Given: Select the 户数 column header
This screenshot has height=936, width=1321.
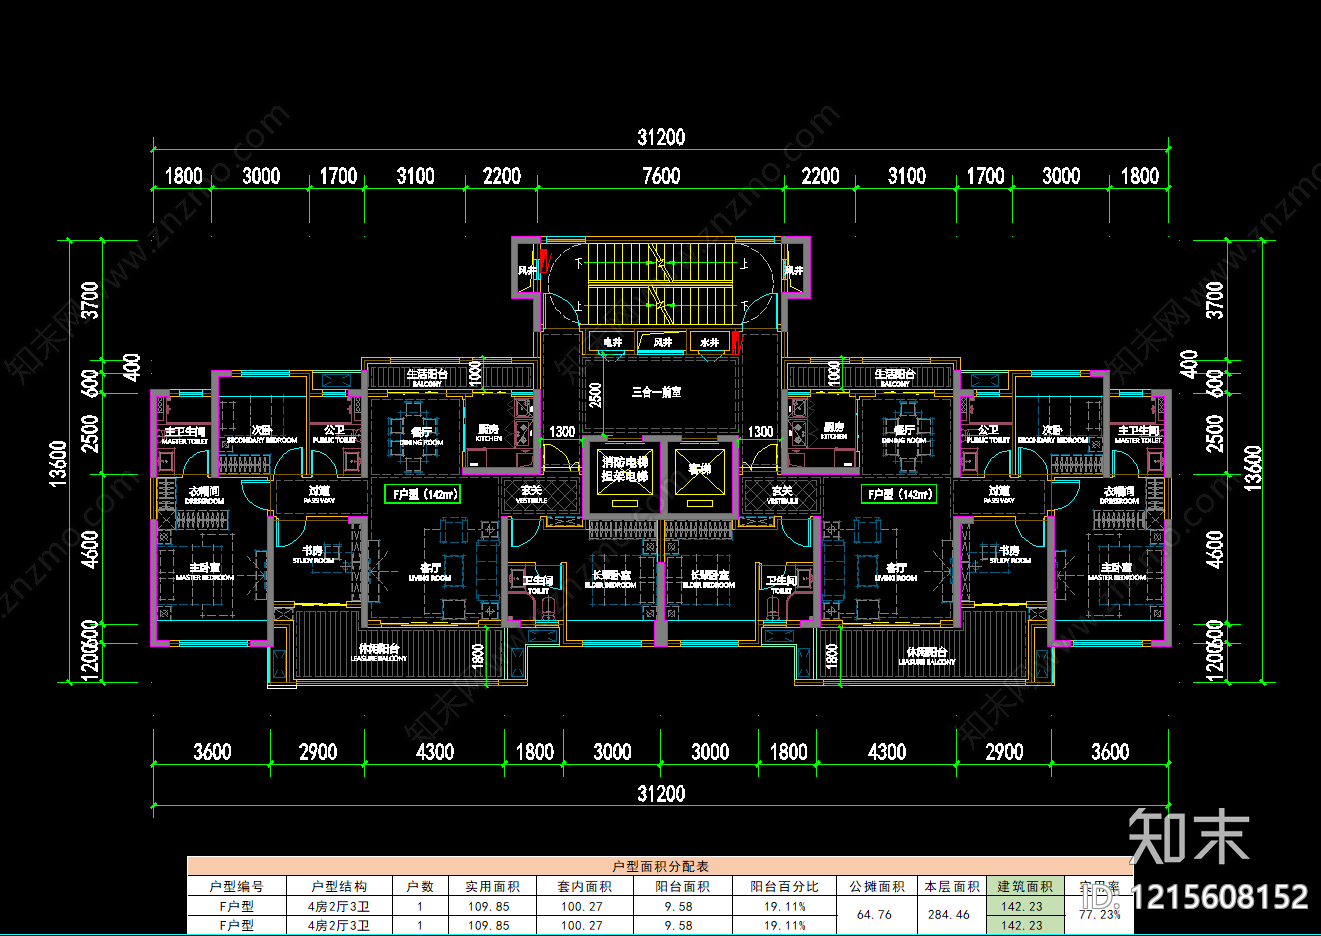Looking at the screenshot, I should click(x=420, y=886).
